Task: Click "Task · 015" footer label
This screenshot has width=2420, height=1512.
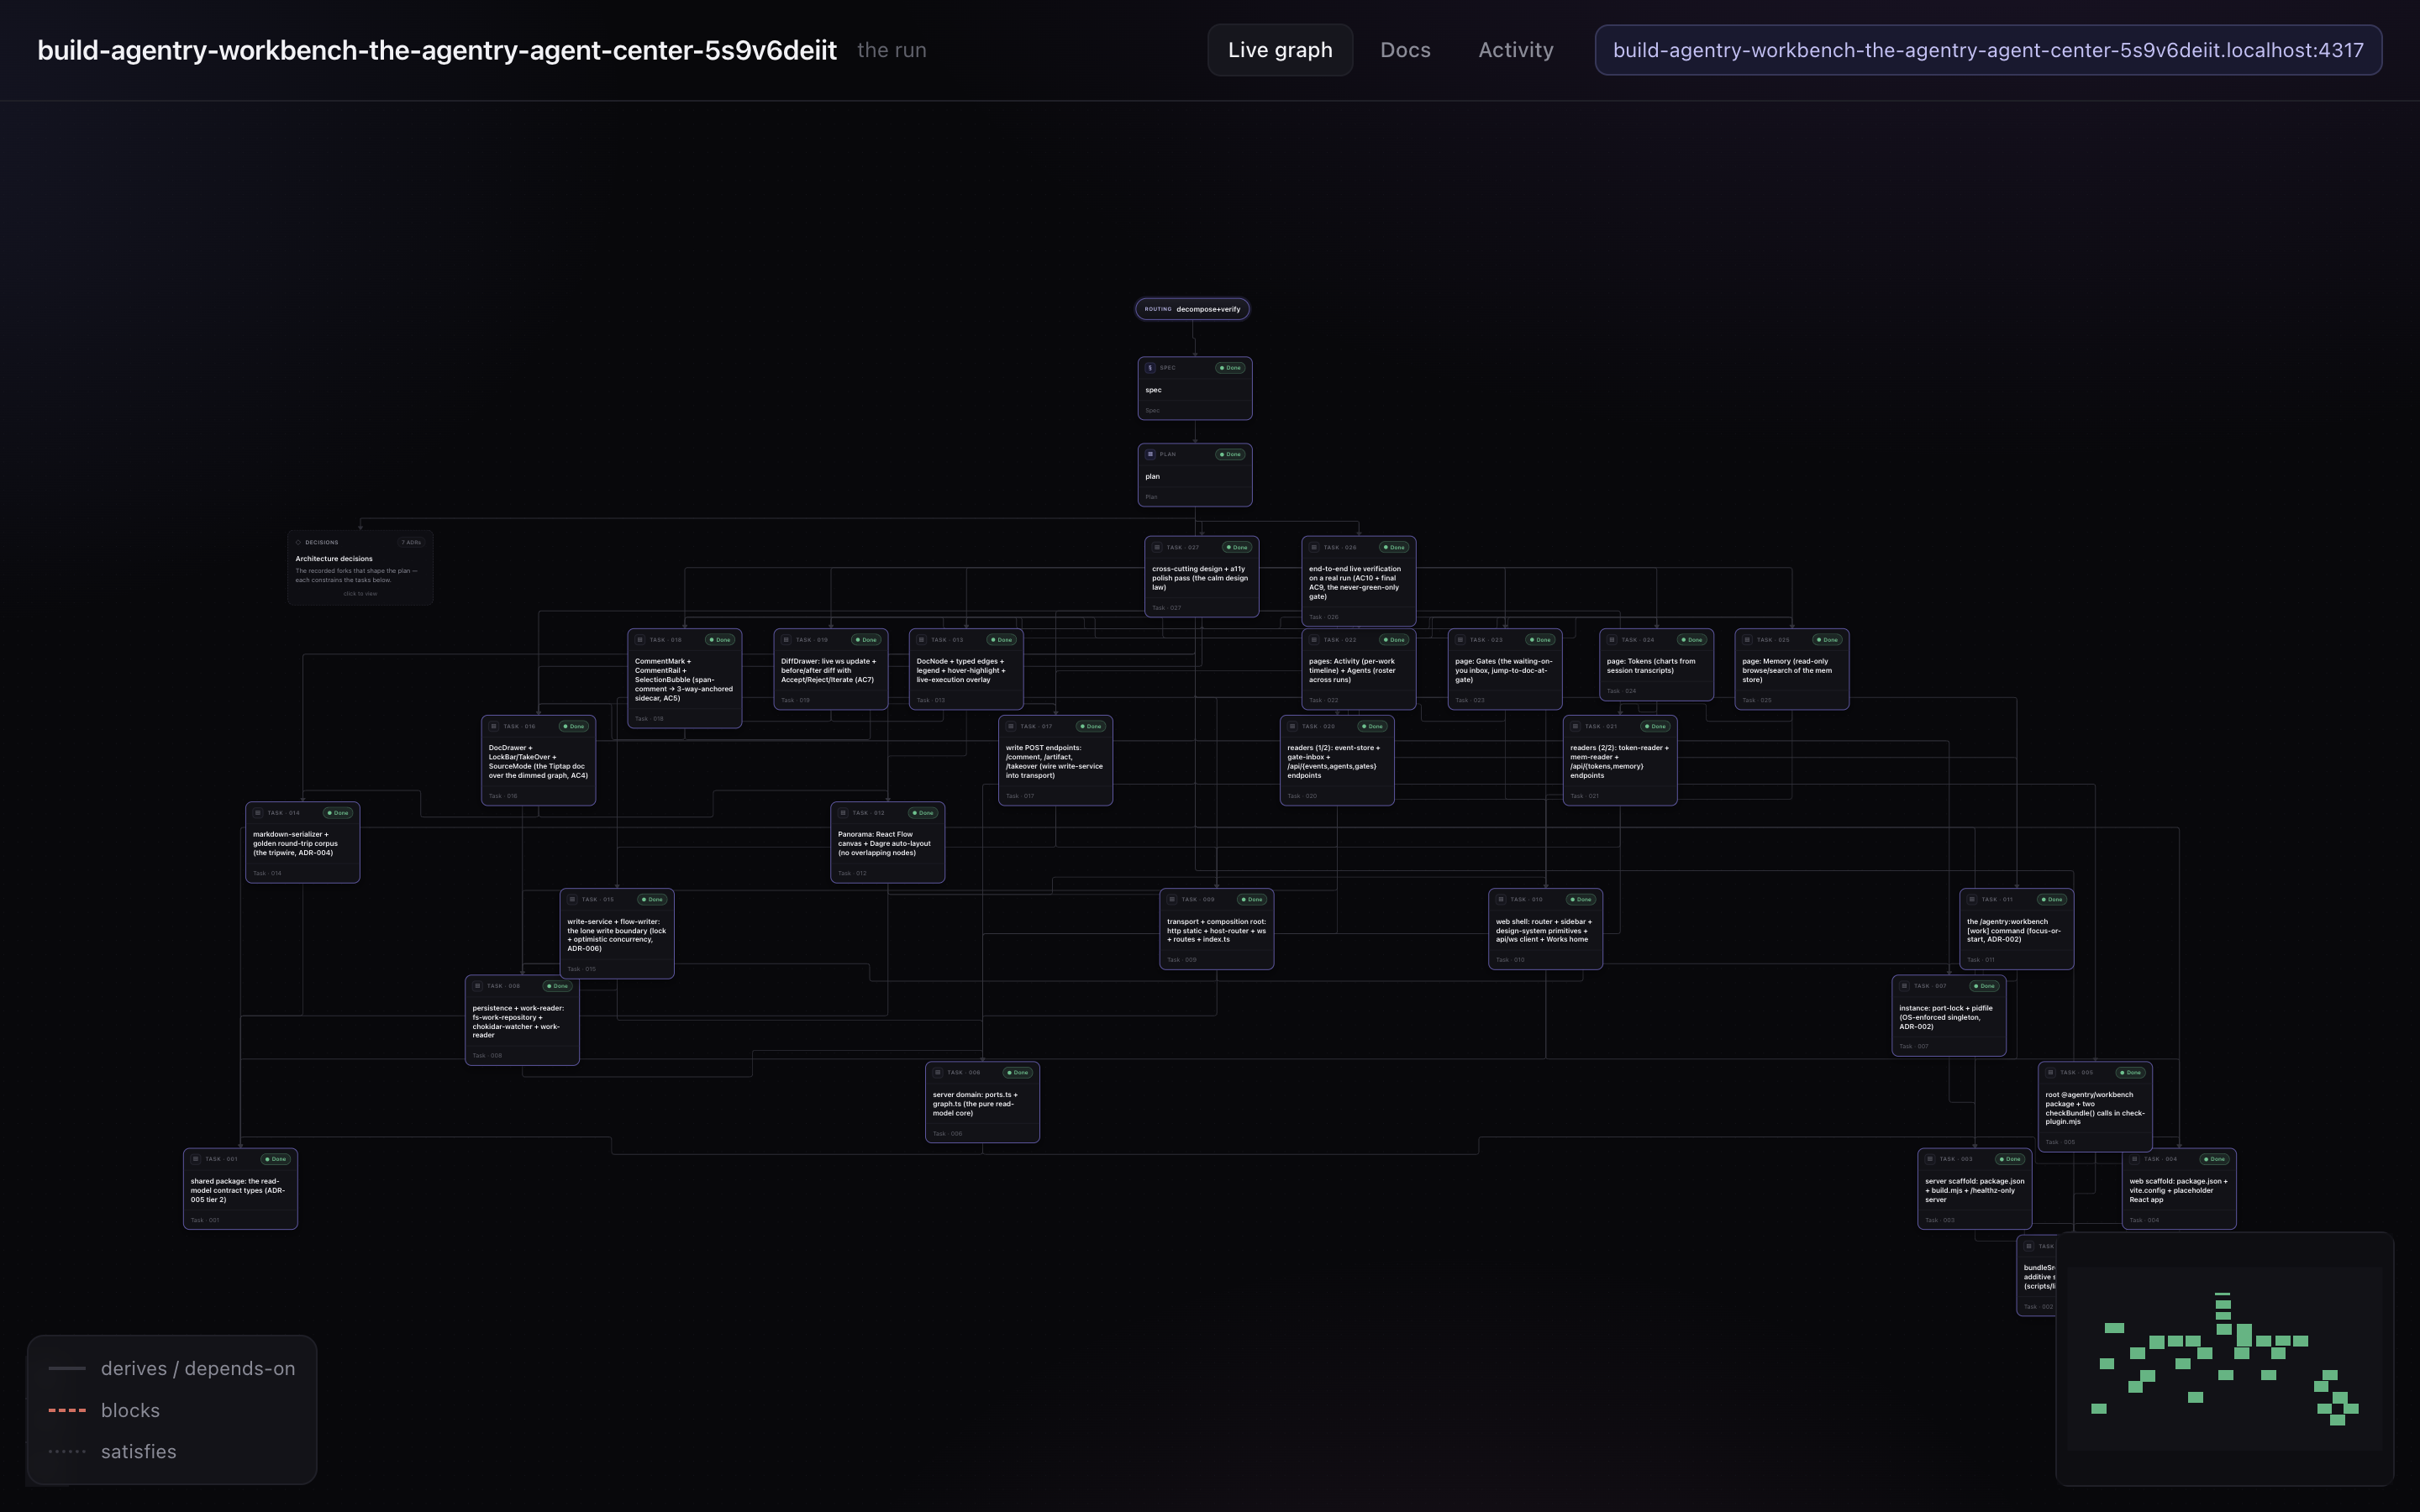Action: click(581, 969)
